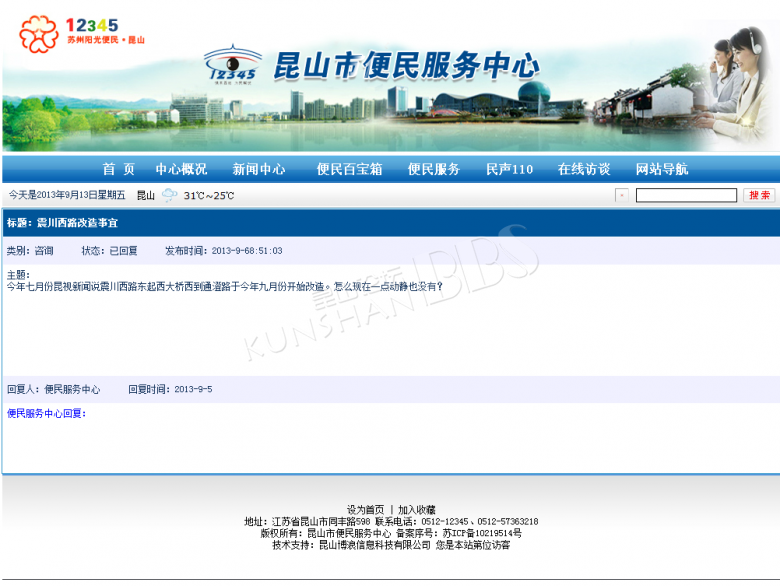This screenshot has height=586, width=780.
Task: Click the cloudy weather icon beside 昆山
Action: click(169, 195)
